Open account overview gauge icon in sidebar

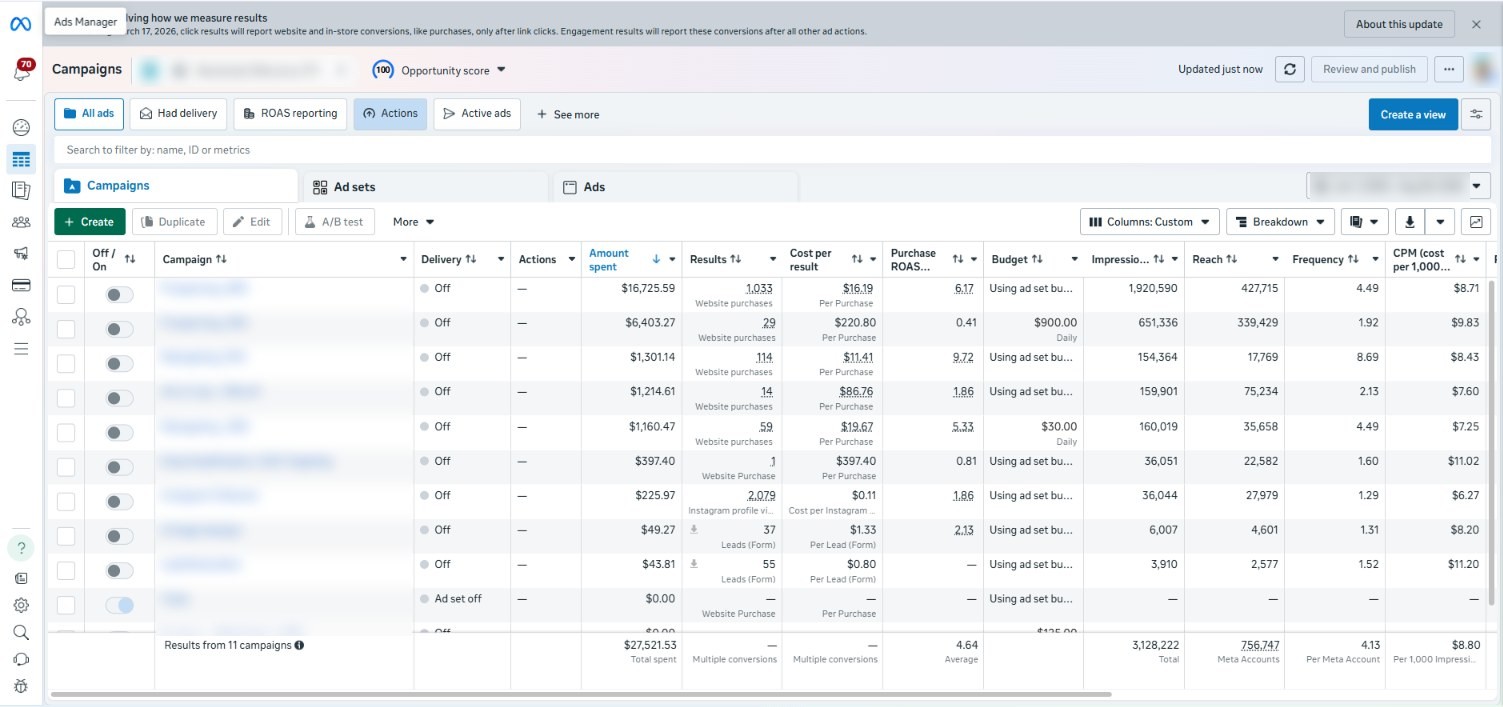[21, 127]
